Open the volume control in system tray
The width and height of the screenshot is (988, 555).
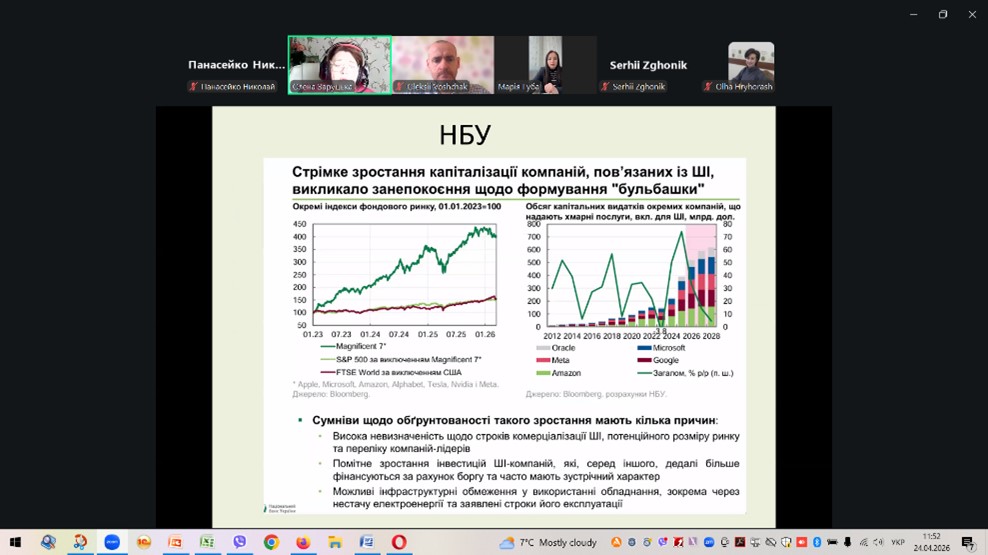coord(878,542)
